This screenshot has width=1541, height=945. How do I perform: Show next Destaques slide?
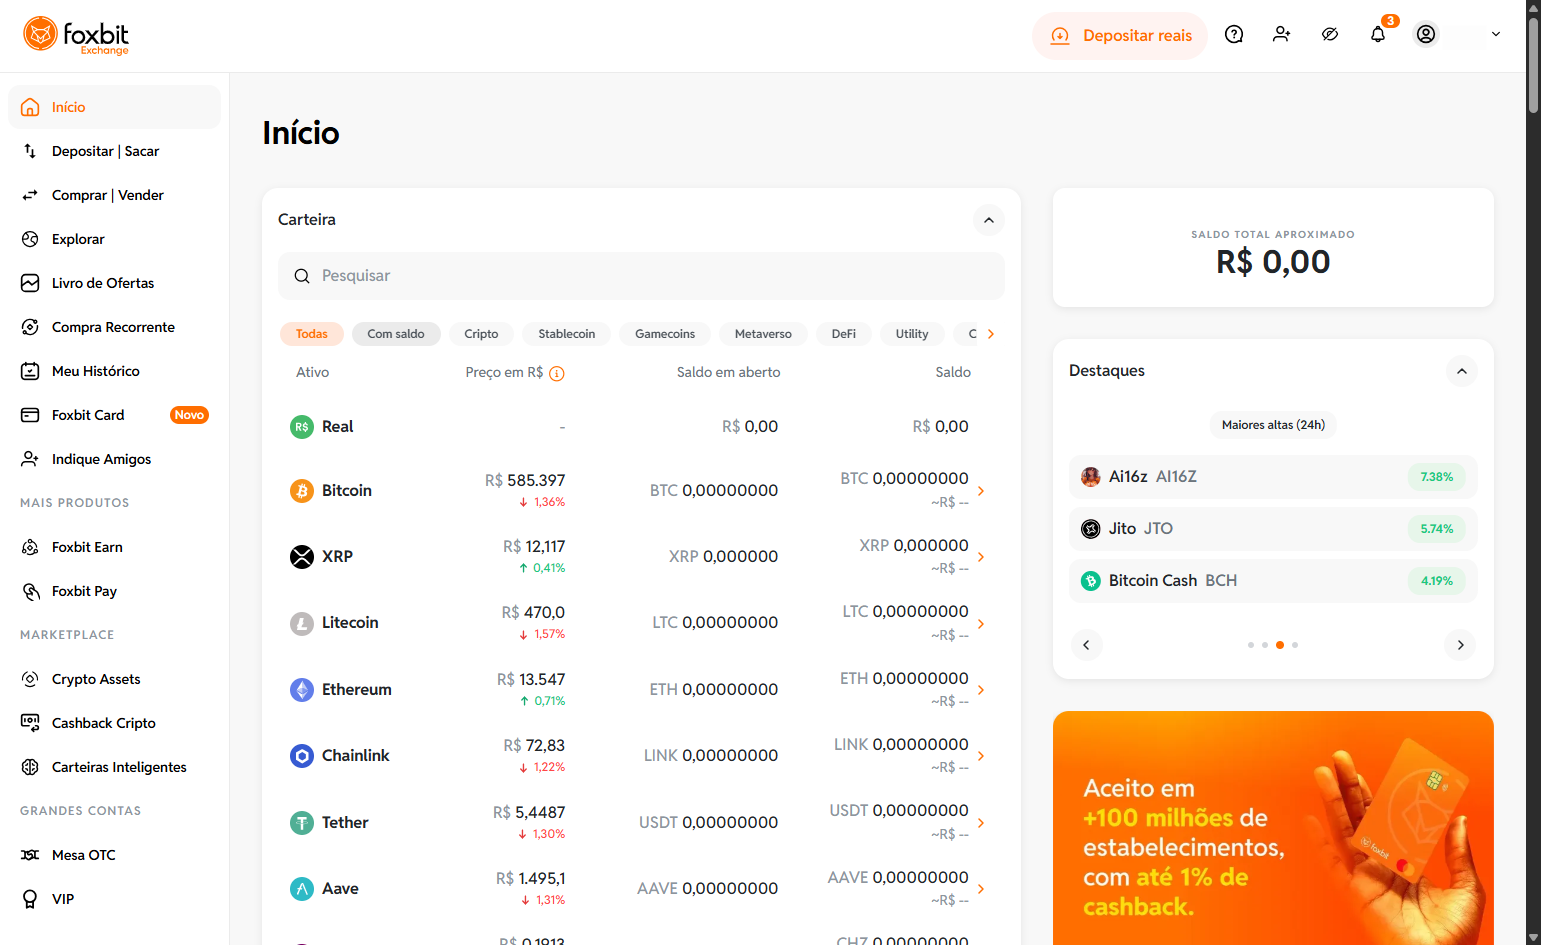point(1460,645)
